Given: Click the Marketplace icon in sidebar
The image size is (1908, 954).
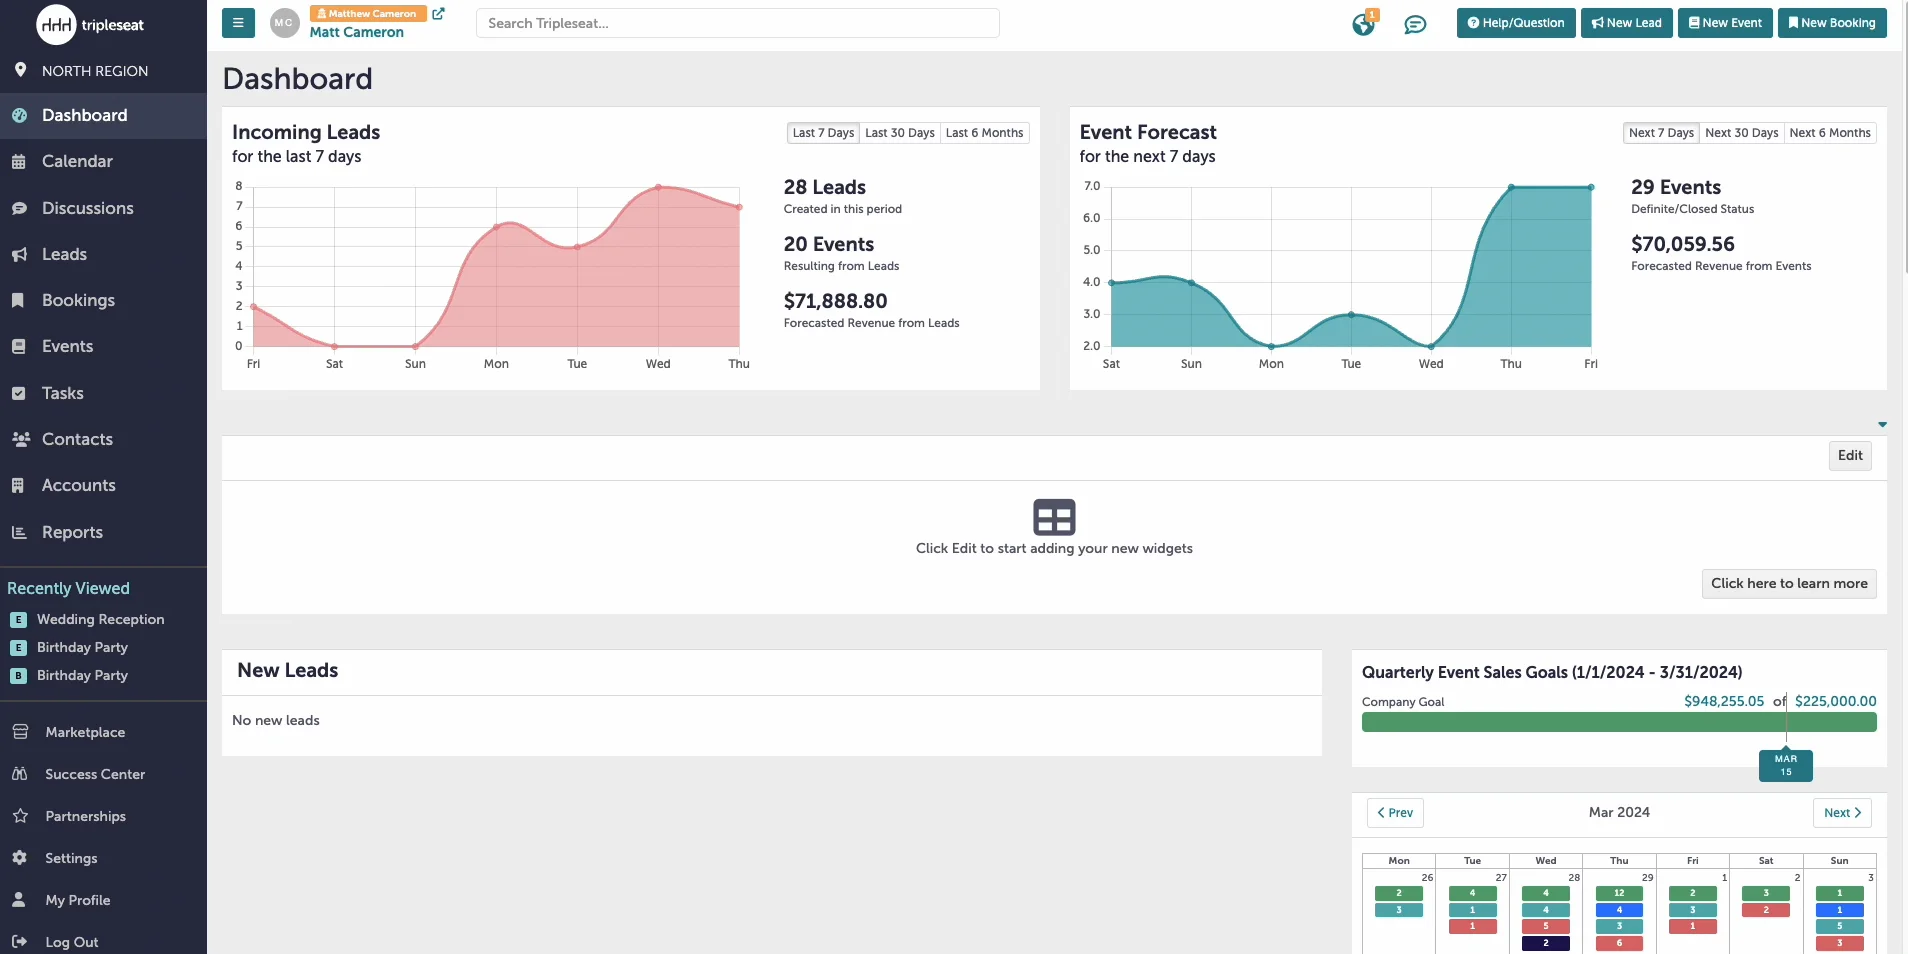Looking at the screenshot, I should (20, 731).
